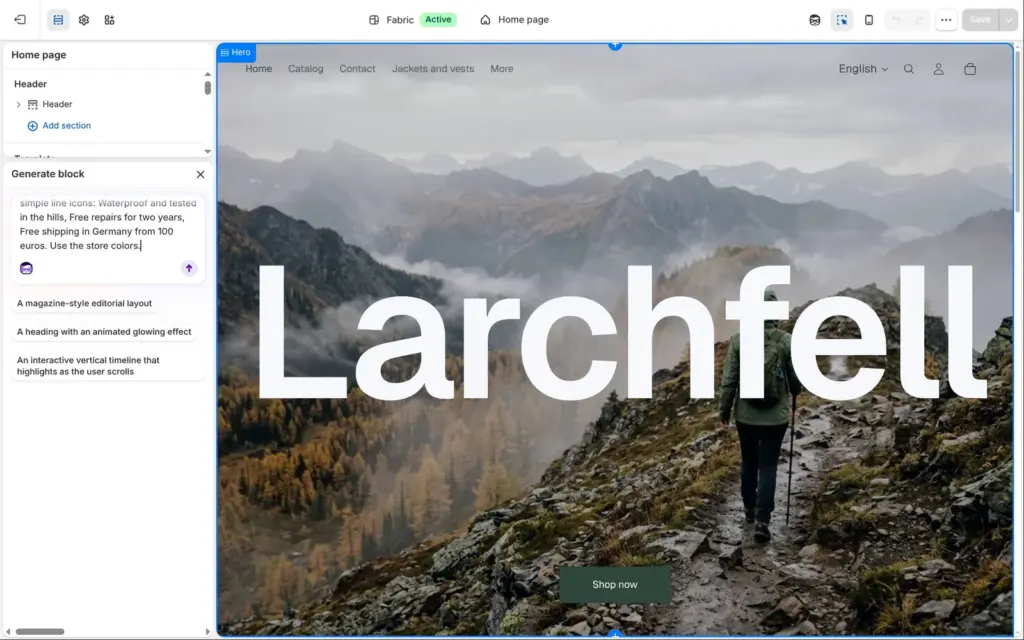The height and width of the screenshot is (640, 1024).
Task: Click the plus icon beside Add section
Action: click(32, 126)
